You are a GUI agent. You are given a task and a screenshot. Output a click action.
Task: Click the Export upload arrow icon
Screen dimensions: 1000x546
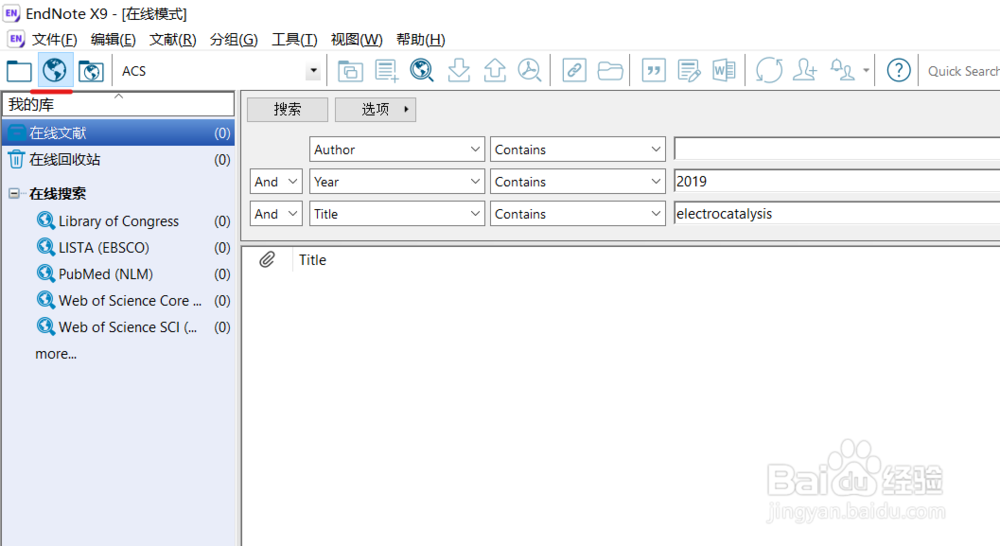click(494, 71)
